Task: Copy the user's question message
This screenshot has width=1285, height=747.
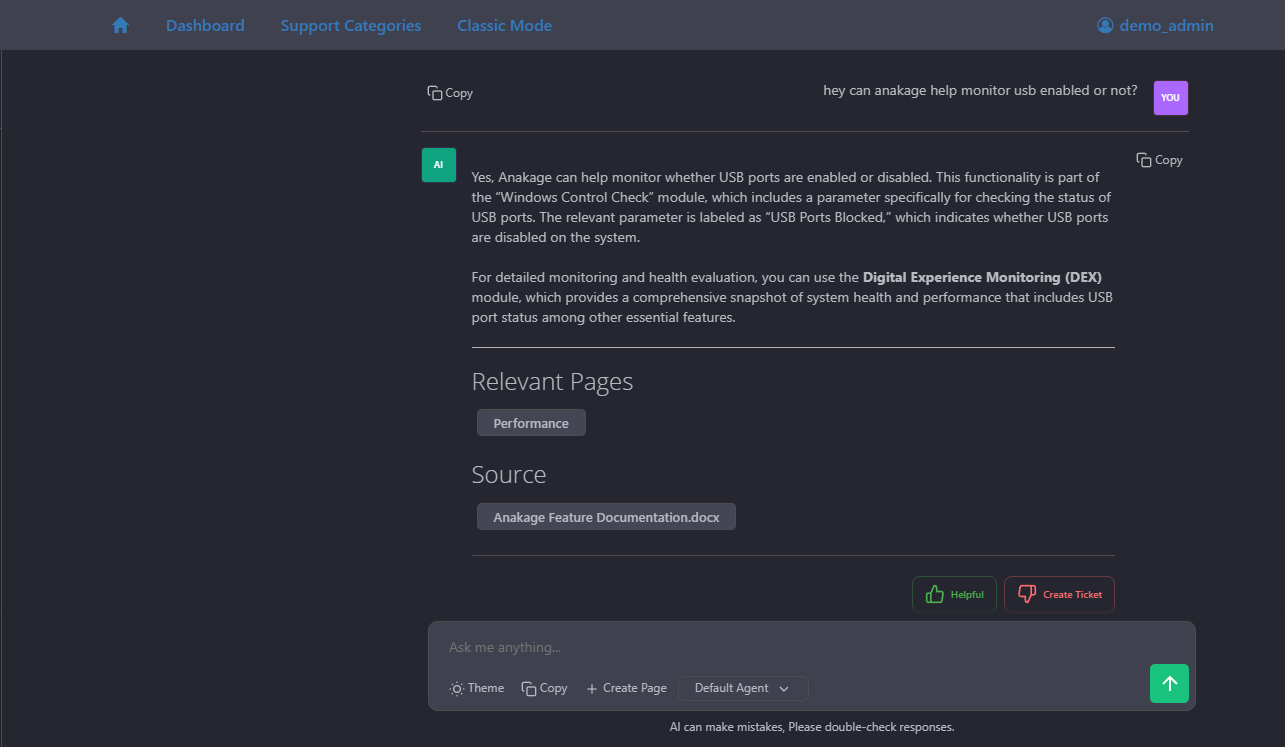Action: 450,93
